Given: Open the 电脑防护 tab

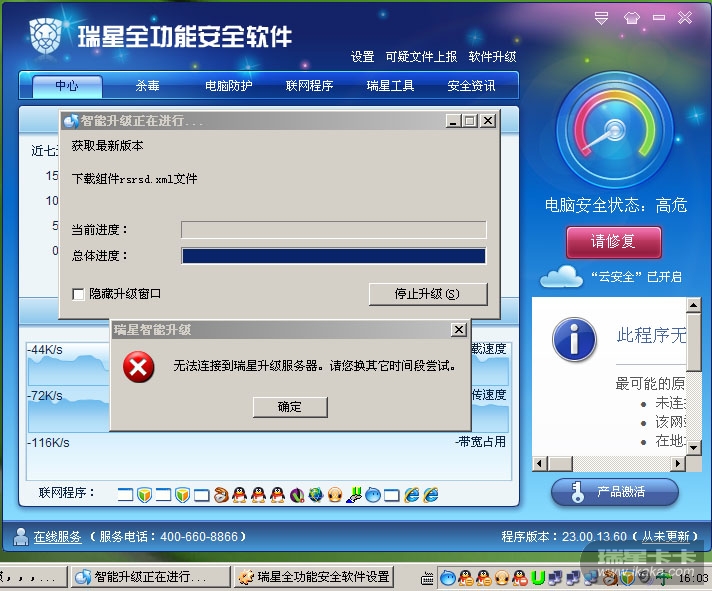Looking at the screenshot, I should (228, 86).
